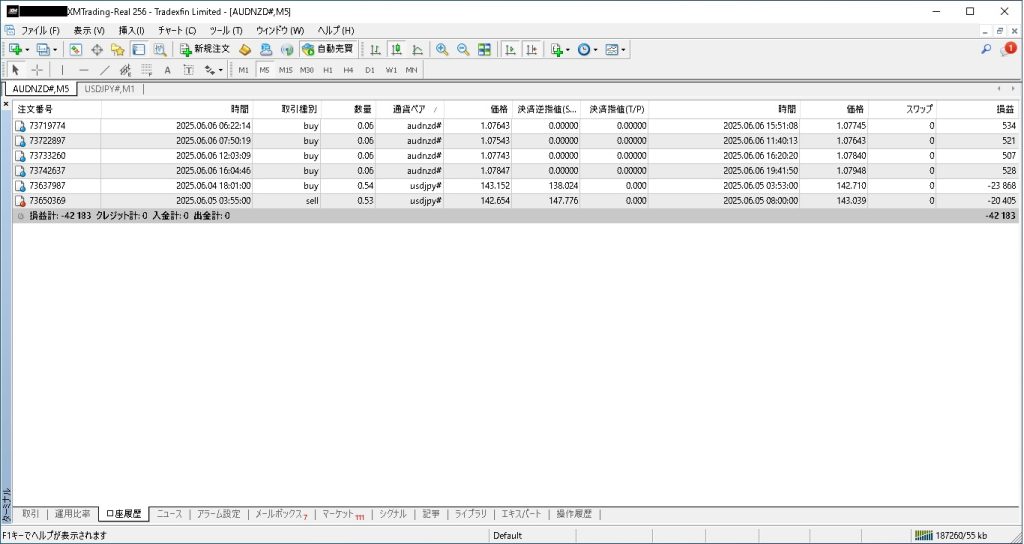The image size is (1024, 544).
Task: Expand the new chart dropdown arrow
Action: click(27, 49)
